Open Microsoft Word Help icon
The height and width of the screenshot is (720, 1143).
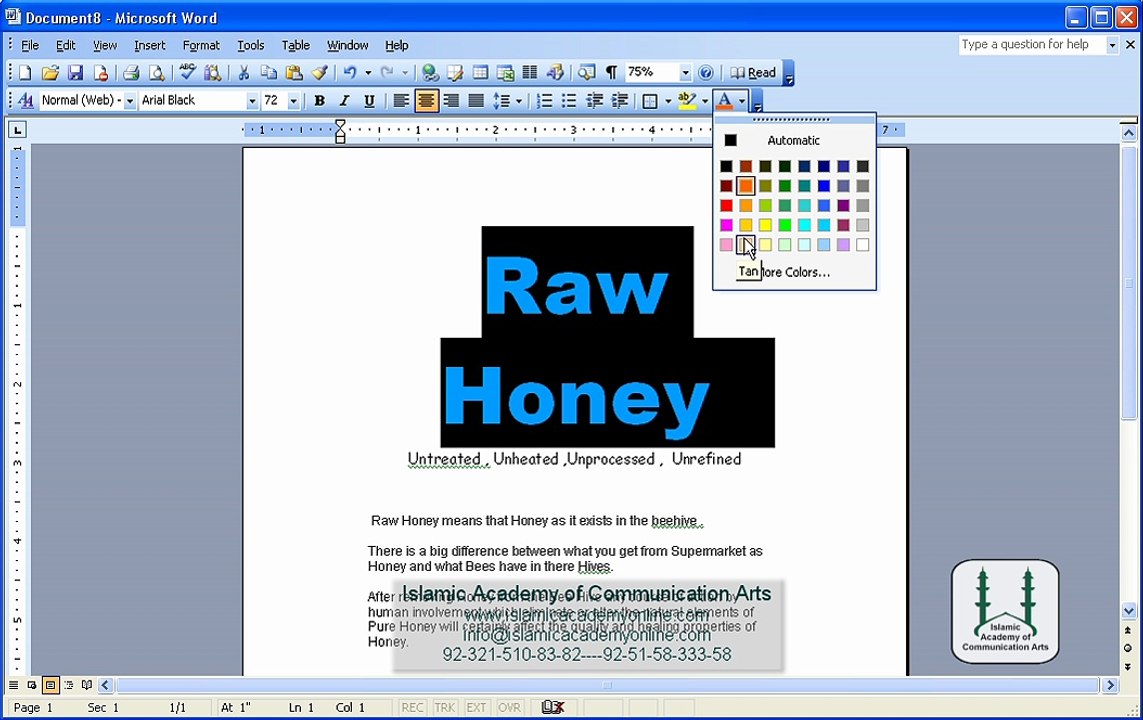click(706, 73)
